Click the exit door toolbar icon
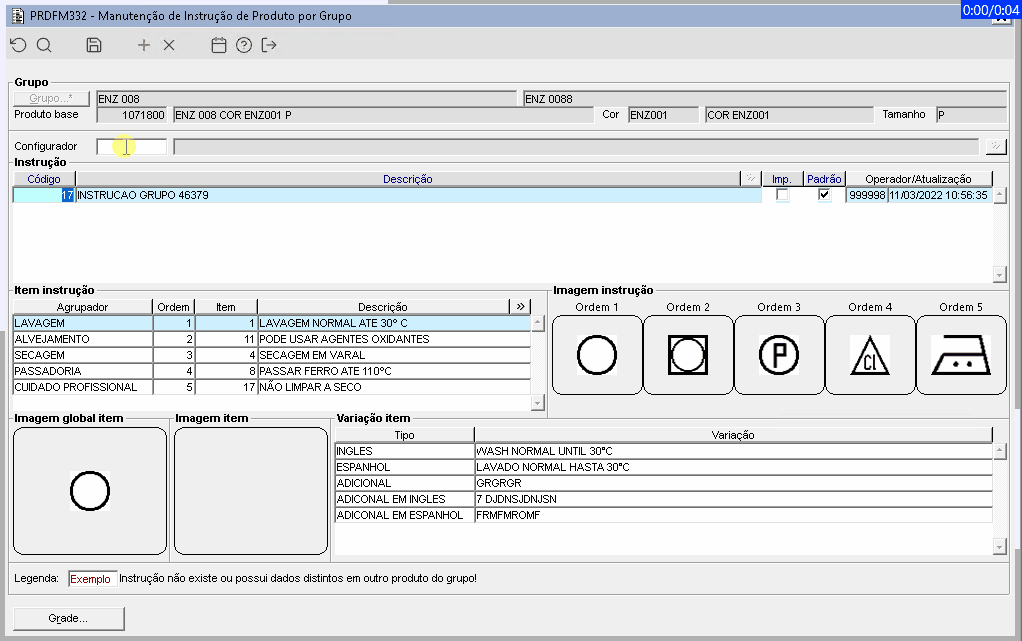Screen dimensions: 1022x641 point(269,45)
